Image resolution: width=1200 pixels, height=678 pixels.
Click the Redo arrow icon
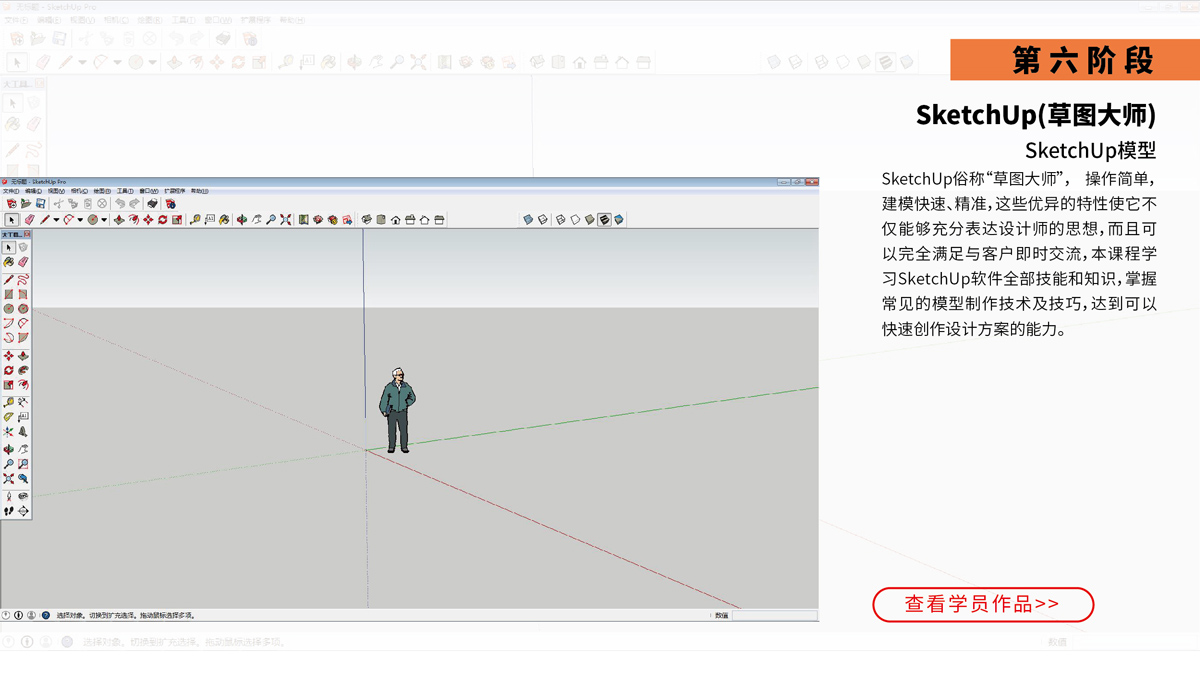tap(135, 203)
